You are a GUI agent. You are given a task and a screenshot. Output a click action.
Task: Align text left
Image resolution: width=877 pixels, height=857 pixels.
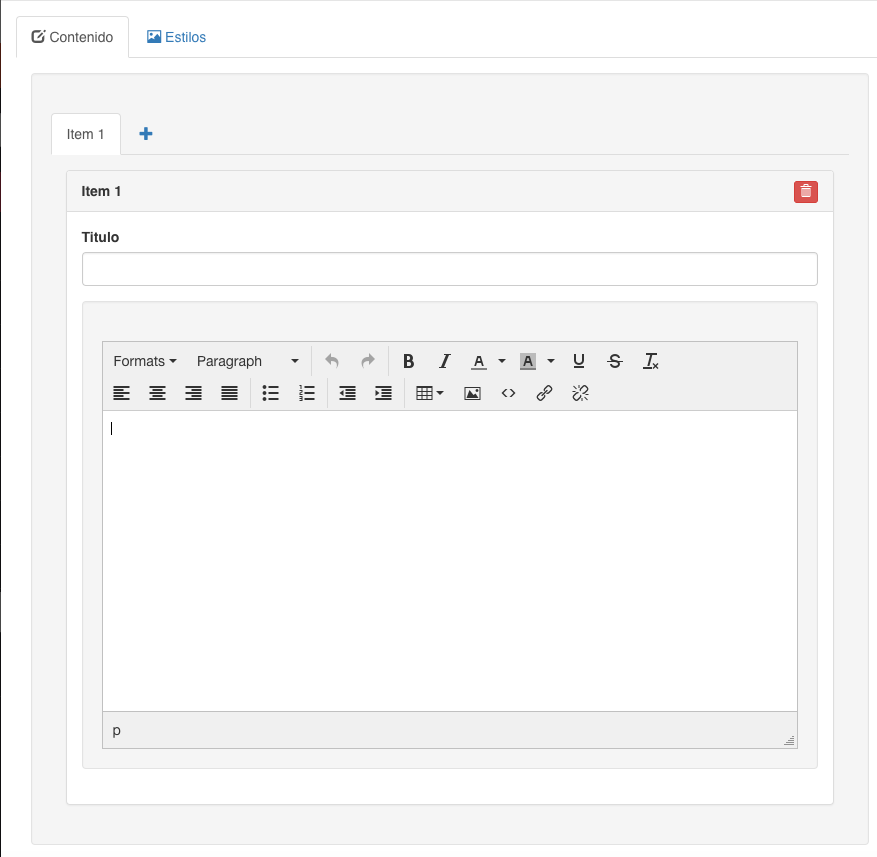click(x=121, y=393)
